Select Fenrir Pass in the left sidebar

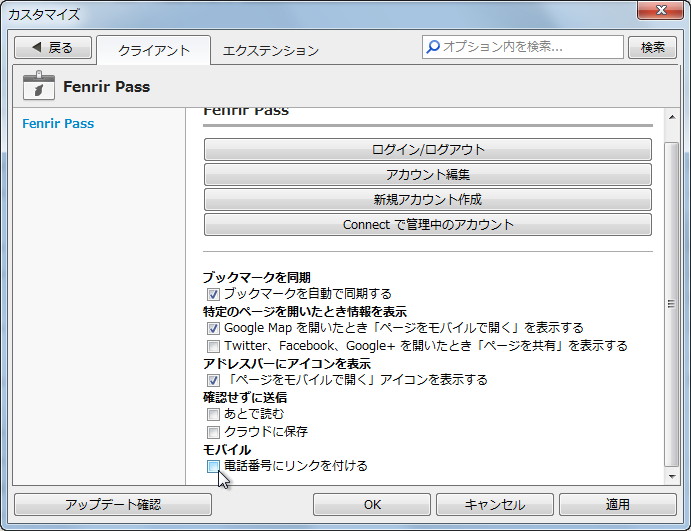click(58, 123)
